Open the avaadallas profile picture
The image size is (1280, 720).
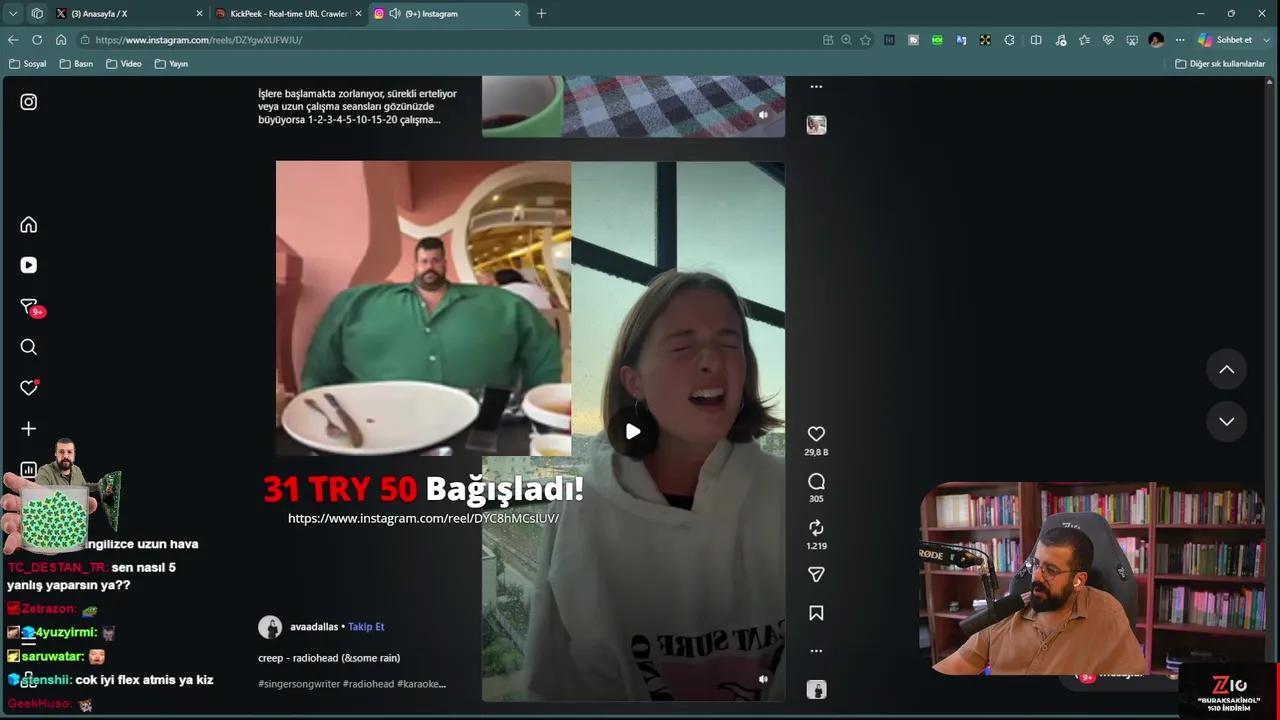click(270, 627)
